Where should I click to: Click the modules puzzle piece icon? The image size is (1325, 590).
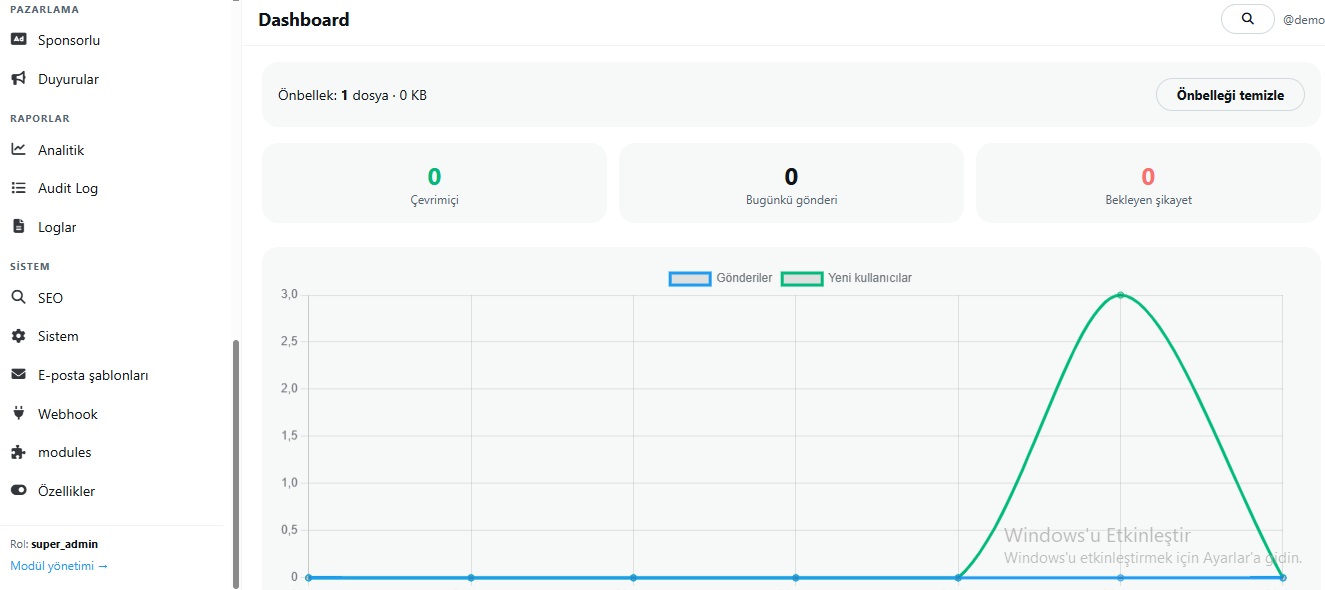coord(18,452)
